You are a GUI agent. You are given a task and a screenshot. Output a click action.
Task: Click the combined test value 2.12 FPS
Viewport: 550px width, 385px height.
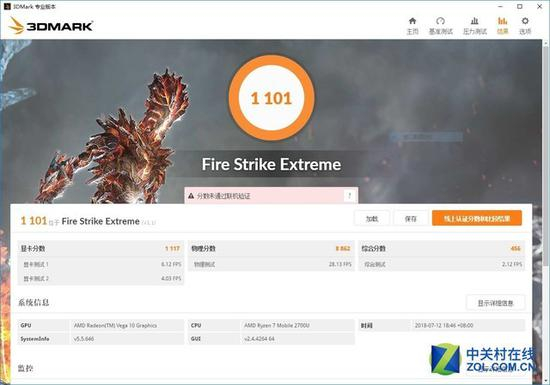coord(512,264)
